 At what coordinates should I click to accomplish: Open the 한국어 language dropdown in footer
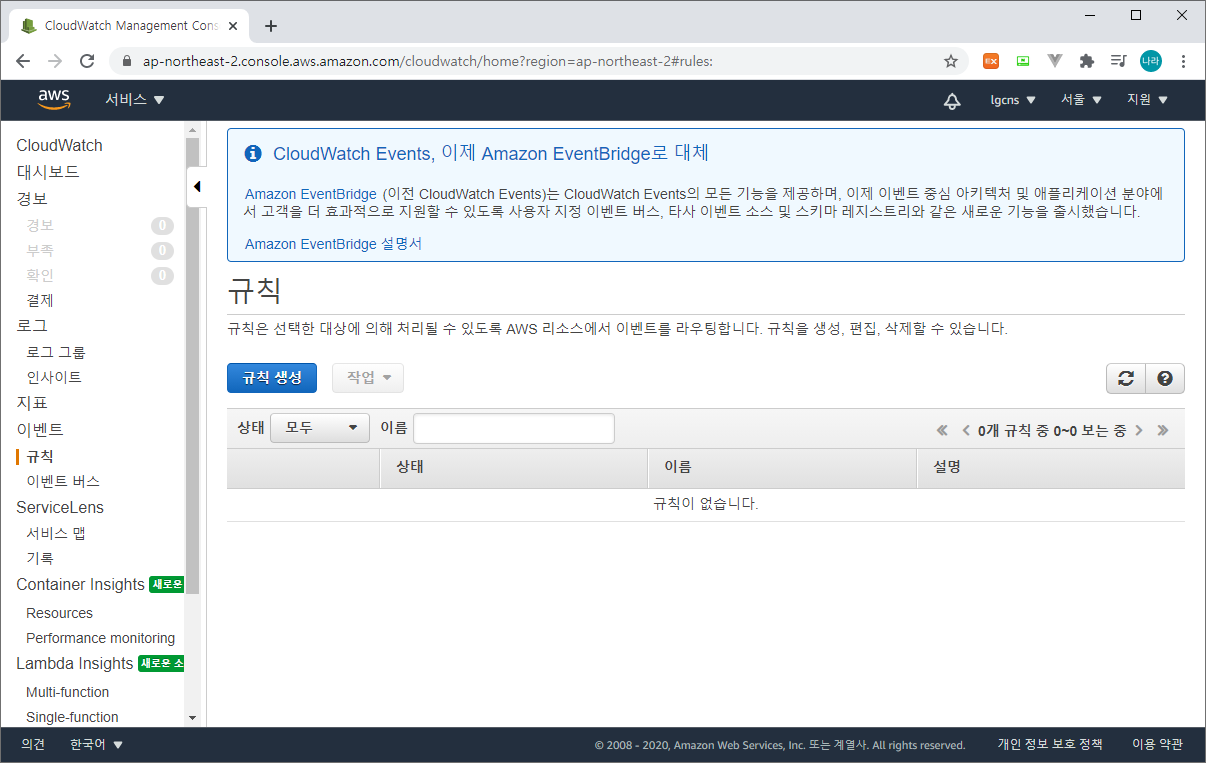point(96,744)
